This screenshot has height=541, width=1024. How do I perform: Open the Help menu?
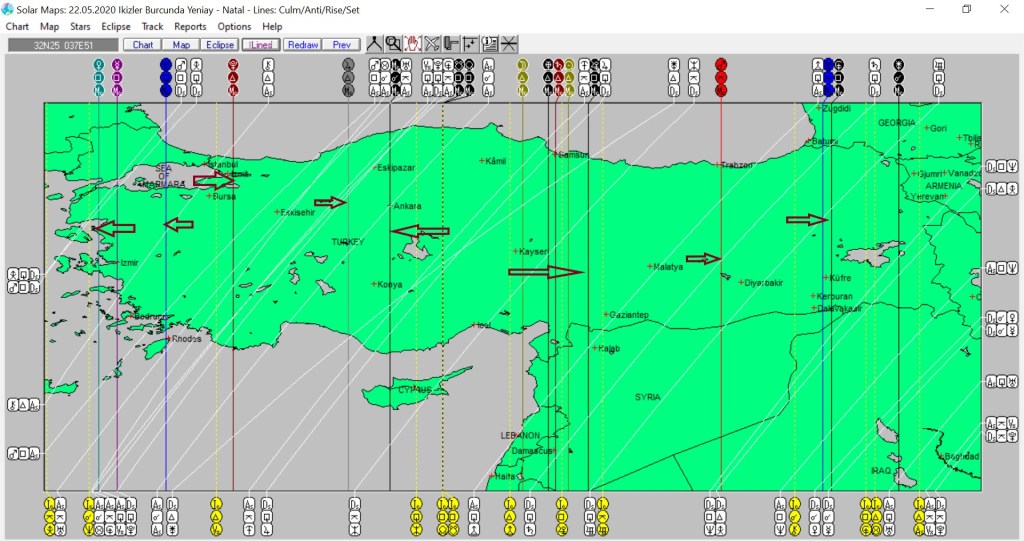272,26
